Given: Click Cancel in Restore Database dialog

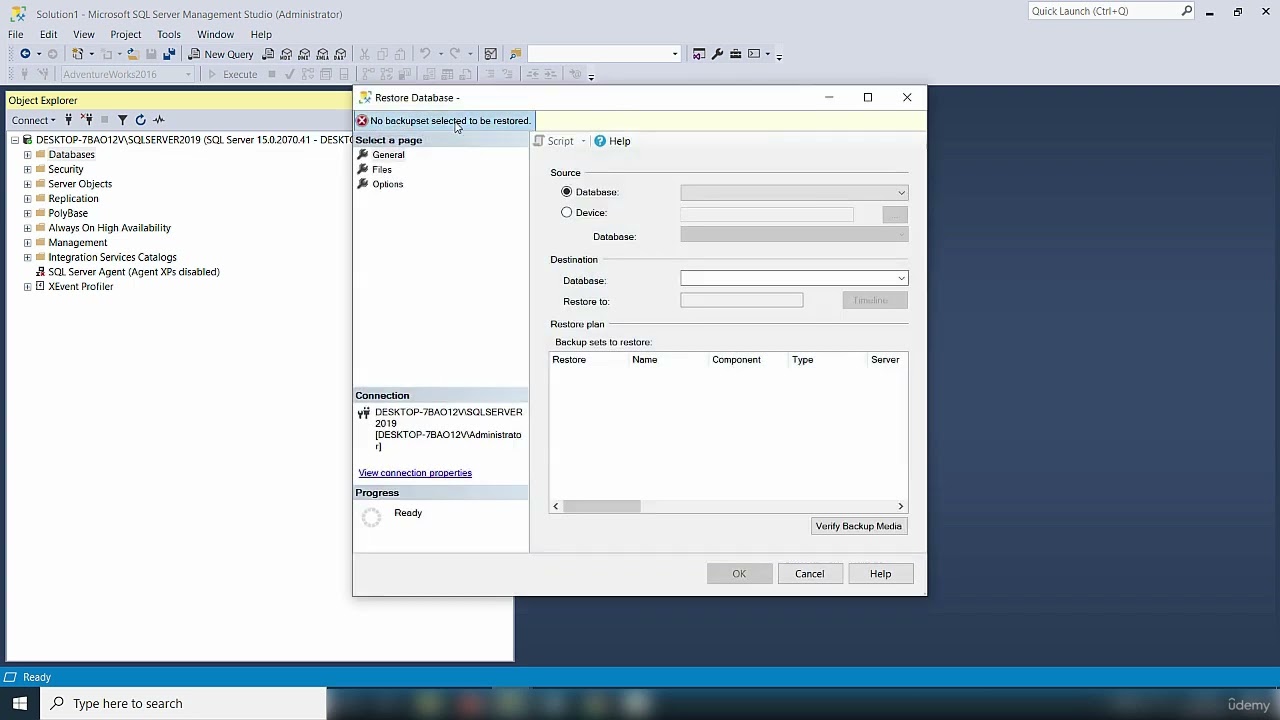Looking at the screenshot, I should click(810, 574).
